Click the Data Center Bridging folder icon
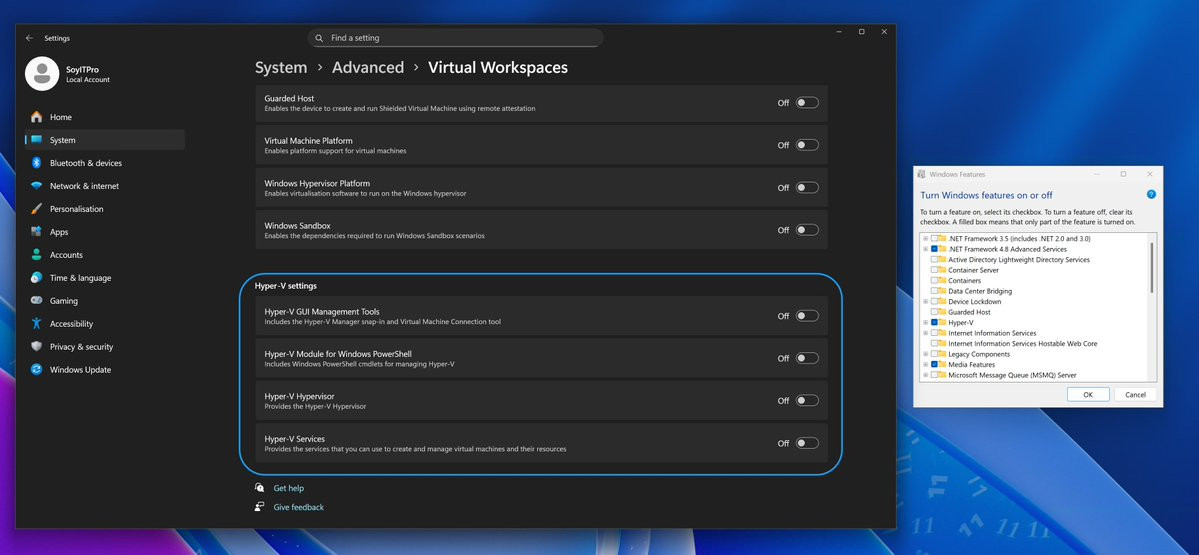Screen dimensions: 1199x555 943,291
